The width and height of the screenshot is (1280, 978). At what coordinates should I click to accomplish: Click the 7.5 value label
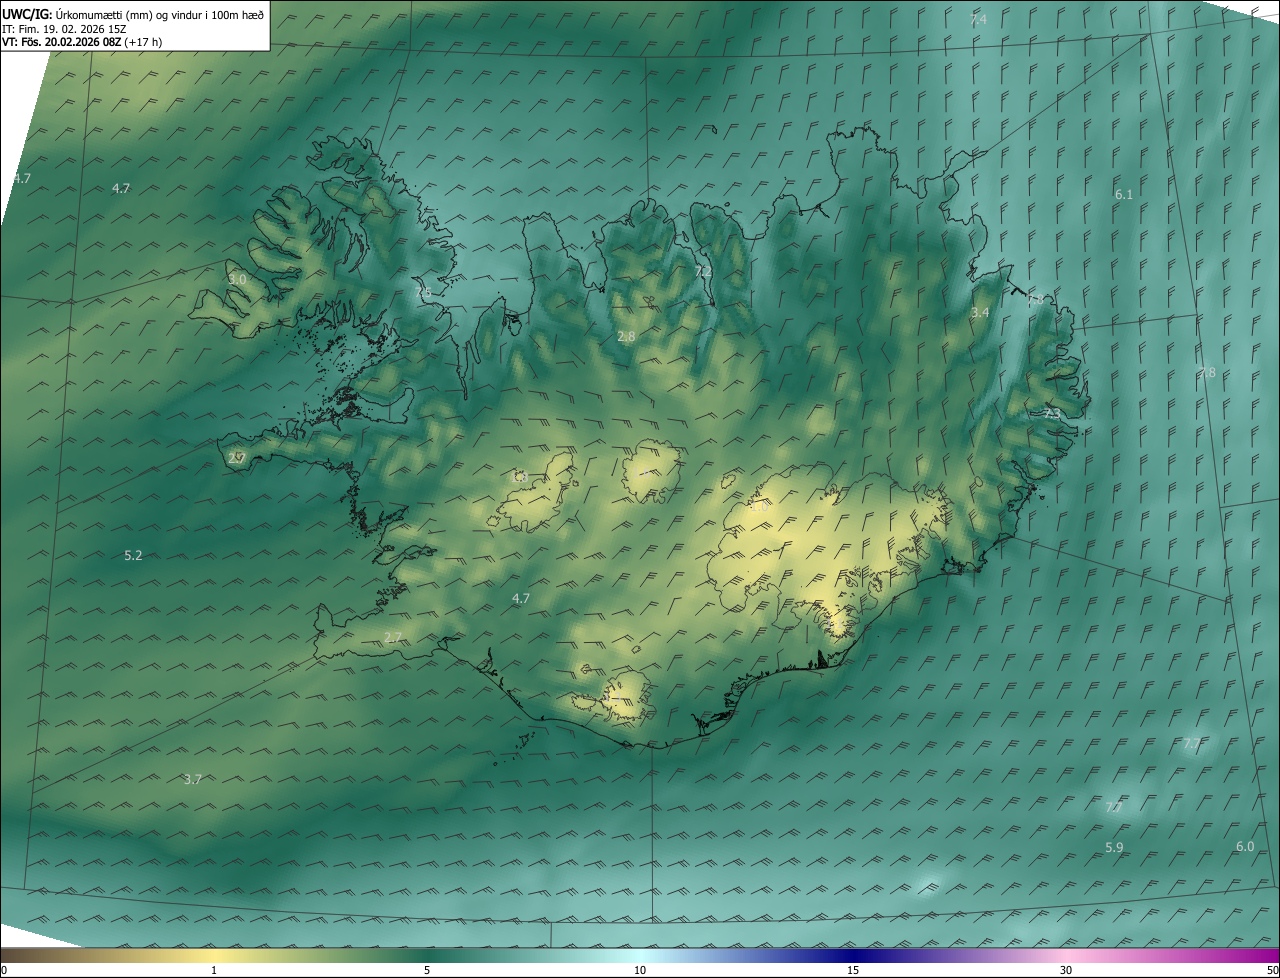click(423, 292)
